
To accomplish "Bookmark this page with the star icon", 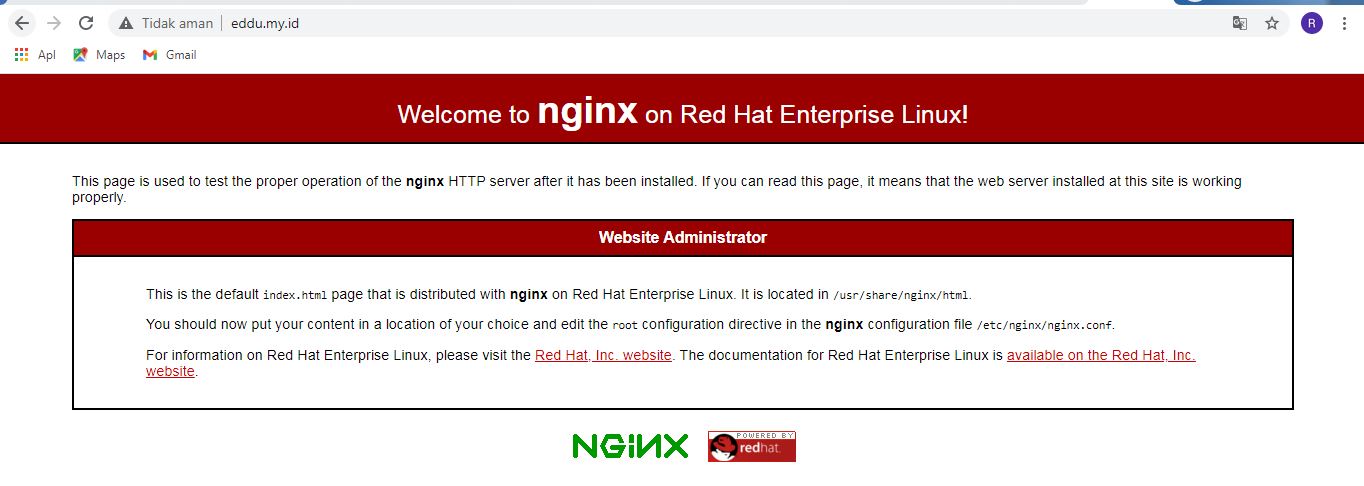I will click(x=1272, y=23).
